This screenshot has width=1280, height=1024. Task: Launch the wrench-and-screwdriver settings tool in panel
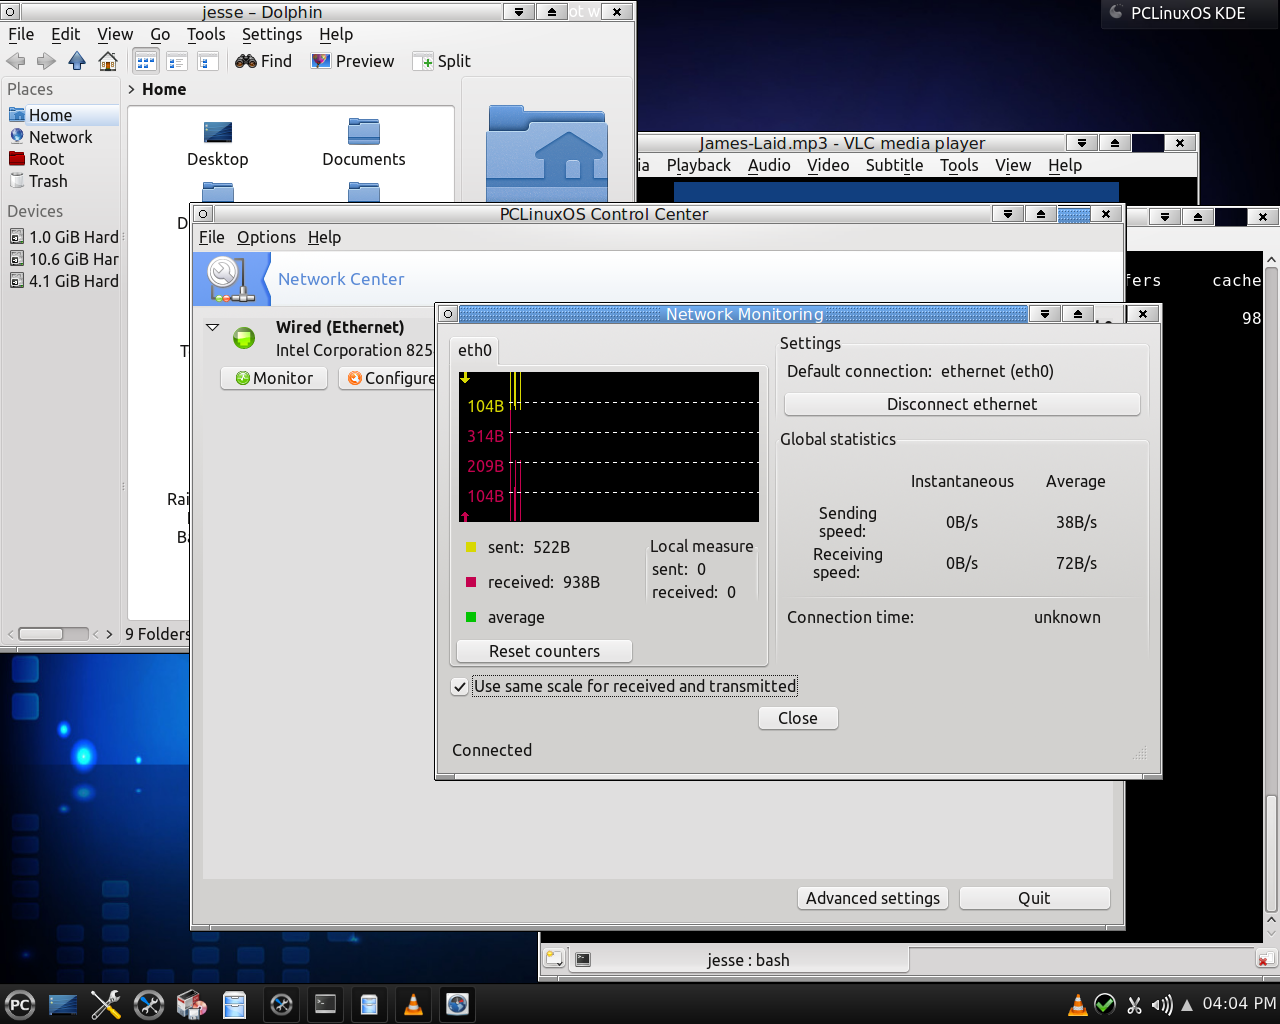coord(106,1004)
